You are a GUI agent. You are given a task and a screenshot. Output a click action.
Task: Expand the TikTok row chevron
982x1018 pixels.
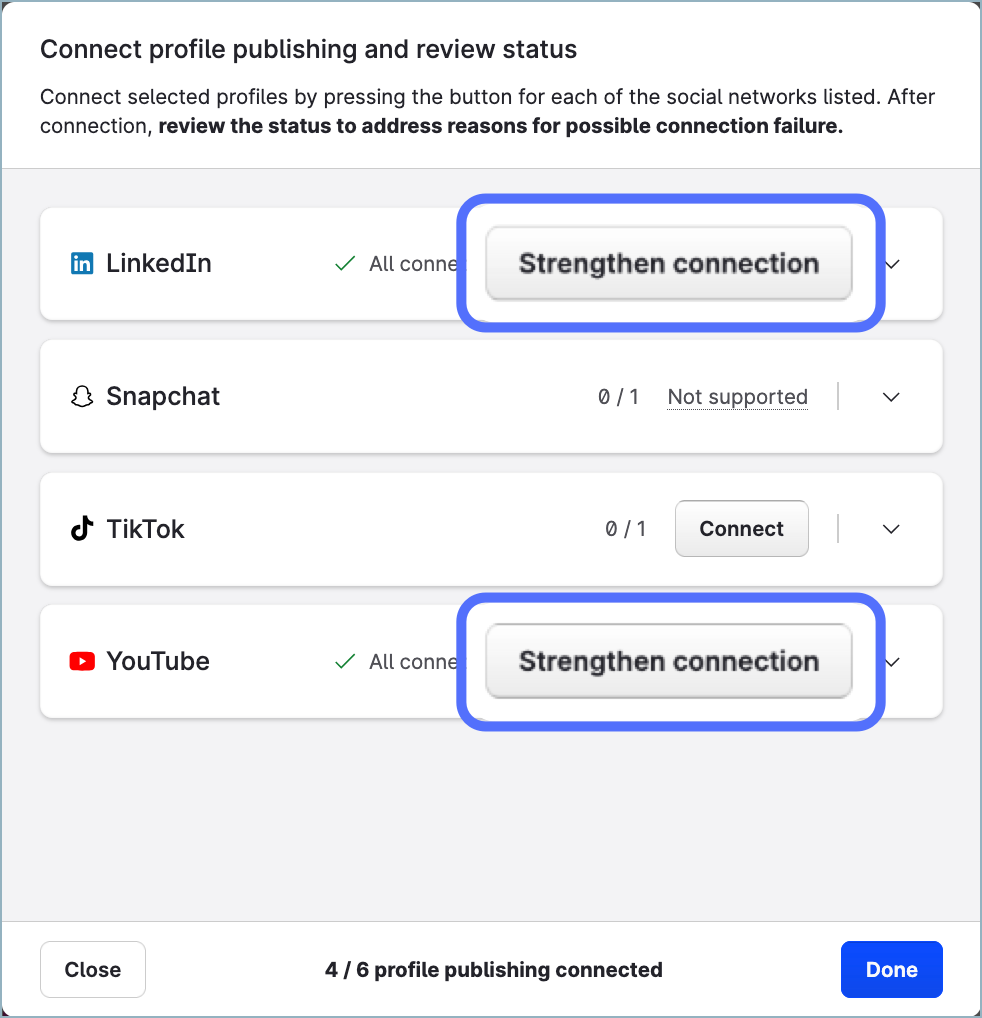891,529
